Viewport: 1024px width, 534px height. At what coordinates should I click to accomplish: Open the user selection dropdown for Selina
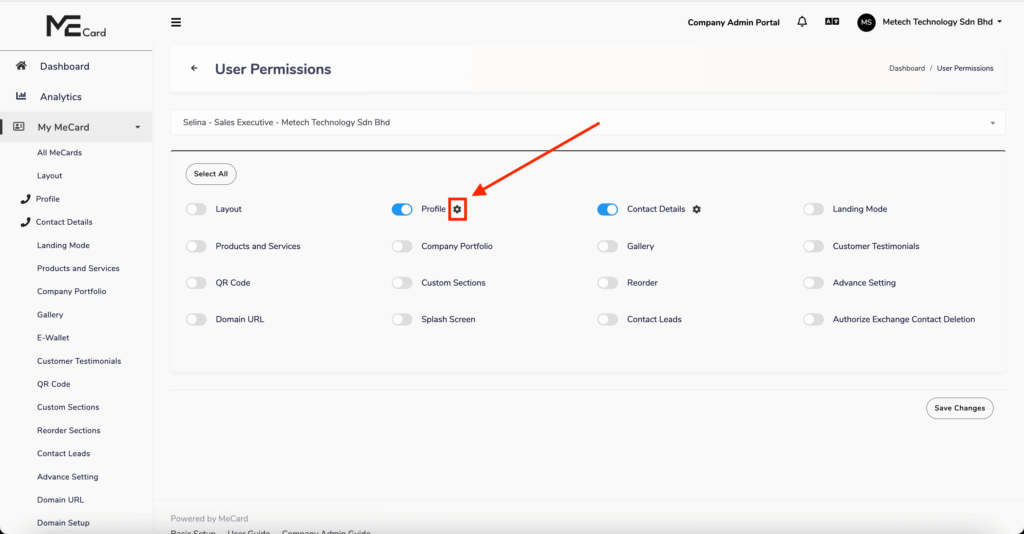pyautogui.click(x=588, y=123)
